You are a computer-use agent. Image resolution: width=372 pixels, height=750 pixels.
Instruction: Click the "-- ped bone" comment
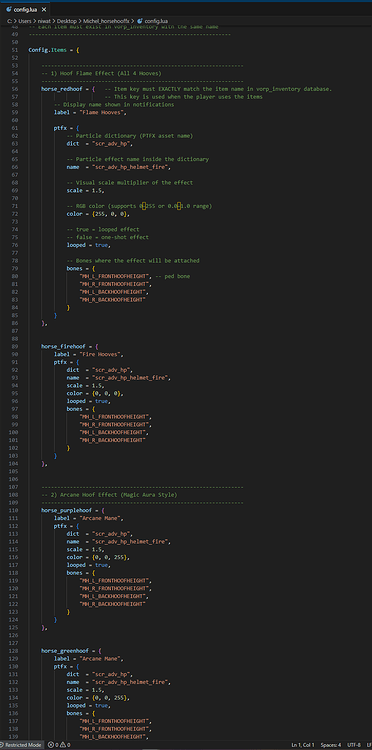173,276
